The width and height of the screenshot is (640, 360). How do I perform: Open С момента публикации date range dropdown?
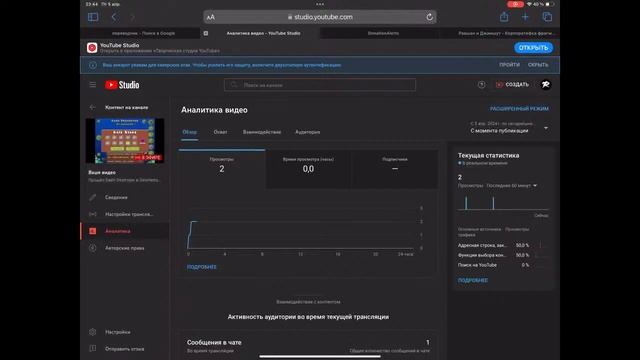509,127
